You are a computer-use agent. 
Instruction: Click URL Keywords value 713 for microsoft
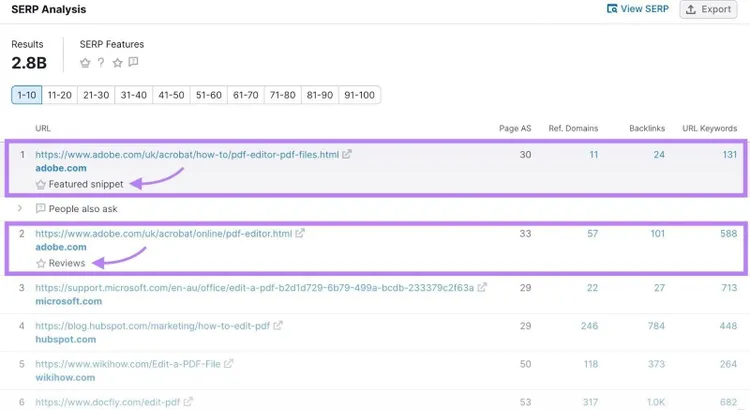(x=729, y=288)
